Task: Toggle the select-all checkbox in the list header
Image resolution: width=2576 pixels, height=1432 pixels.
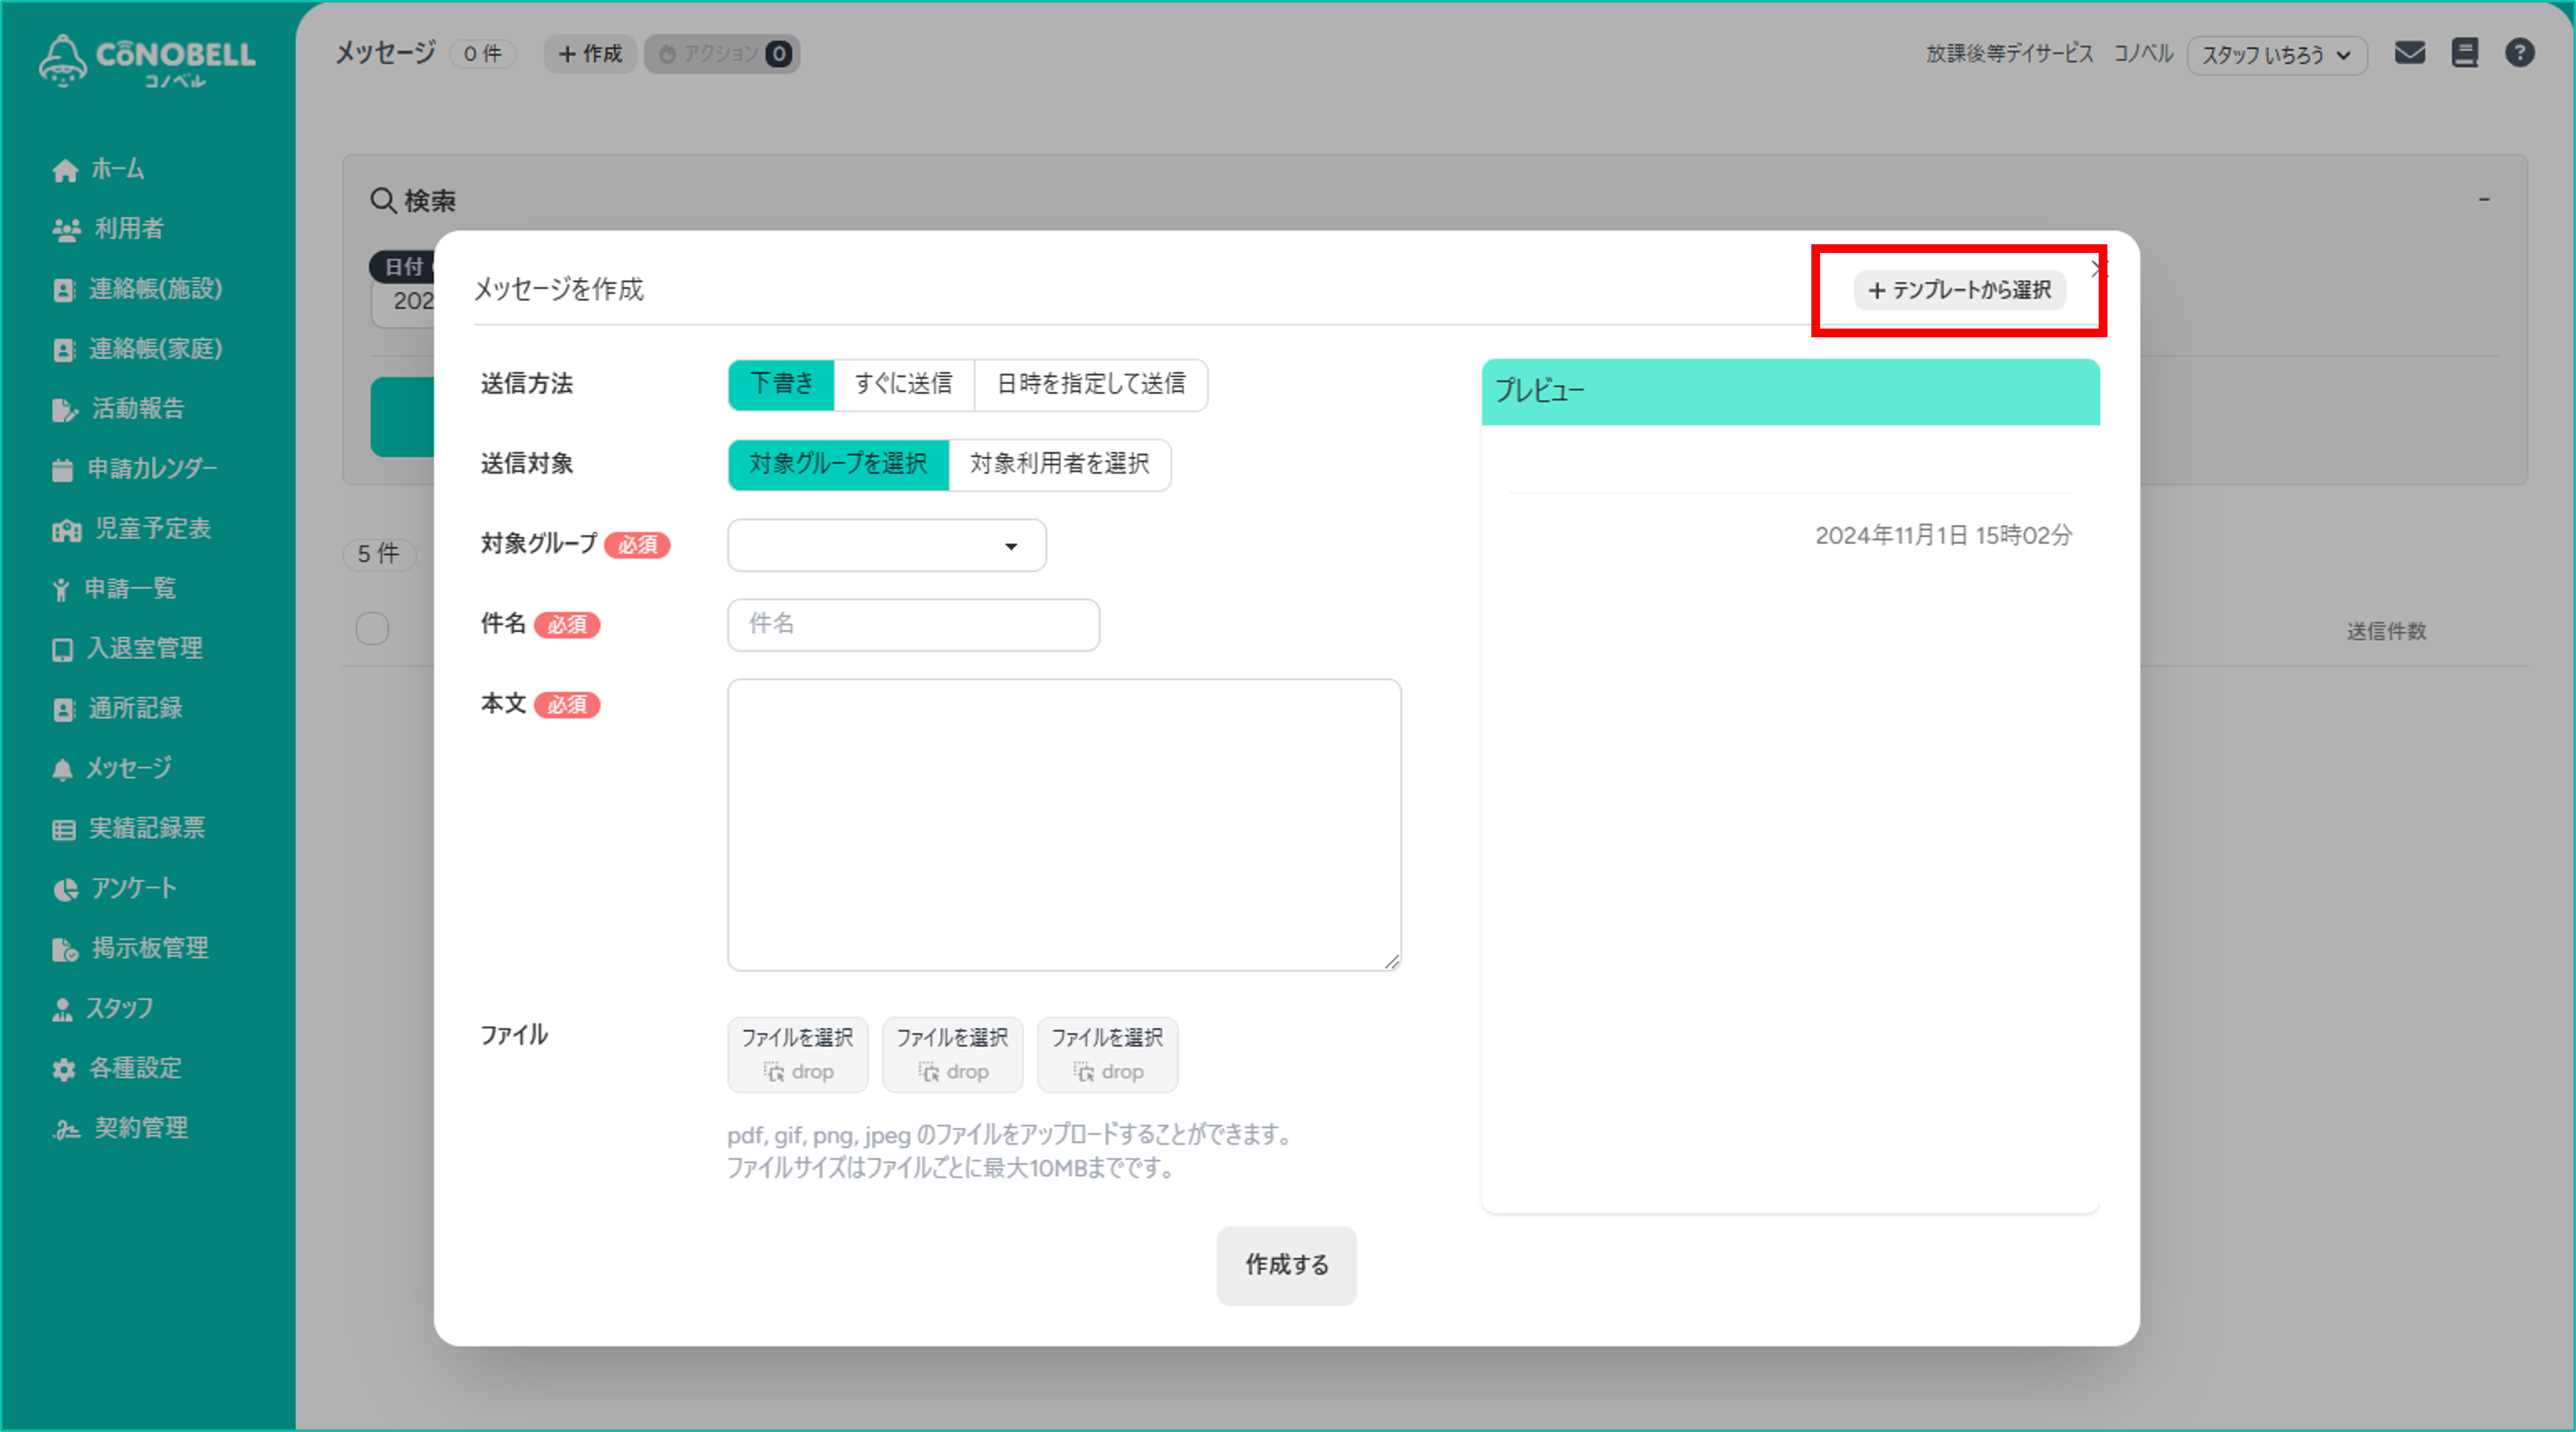Action: 372,629
